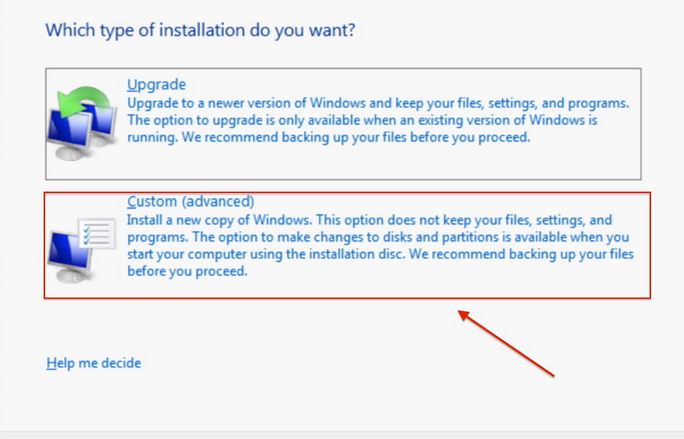Click the 'start your computer using' Custom line
684x439 pixels.
[380, 254]
